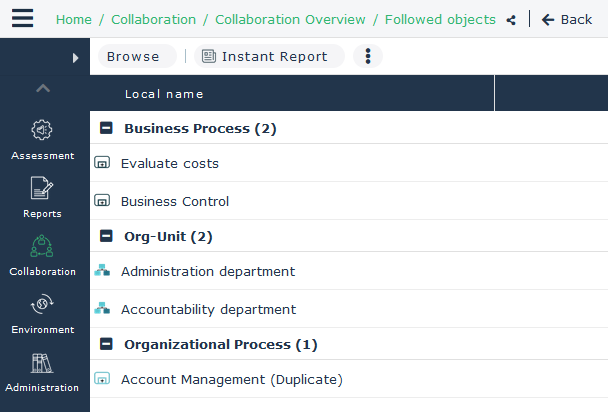Collapse the Org-Unit group
Screen dimensions: 608x412
pos(106,237)
